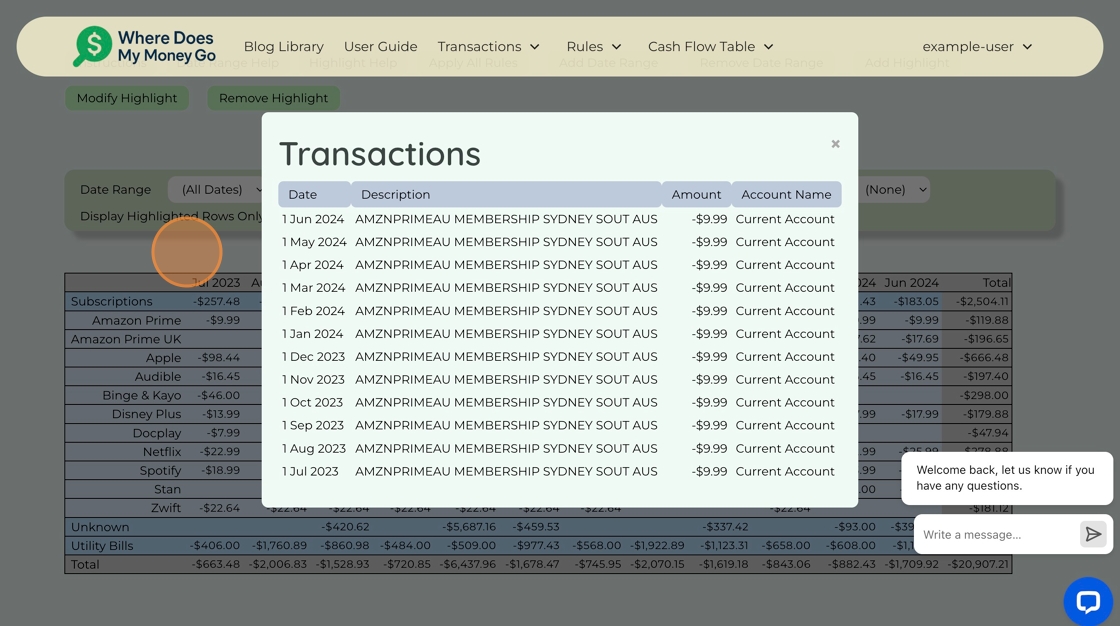The width and height of the screenshot is (1120, 626).
Task: Click the Where Does My Money Go logo
Action: click(x=144, y=46)
